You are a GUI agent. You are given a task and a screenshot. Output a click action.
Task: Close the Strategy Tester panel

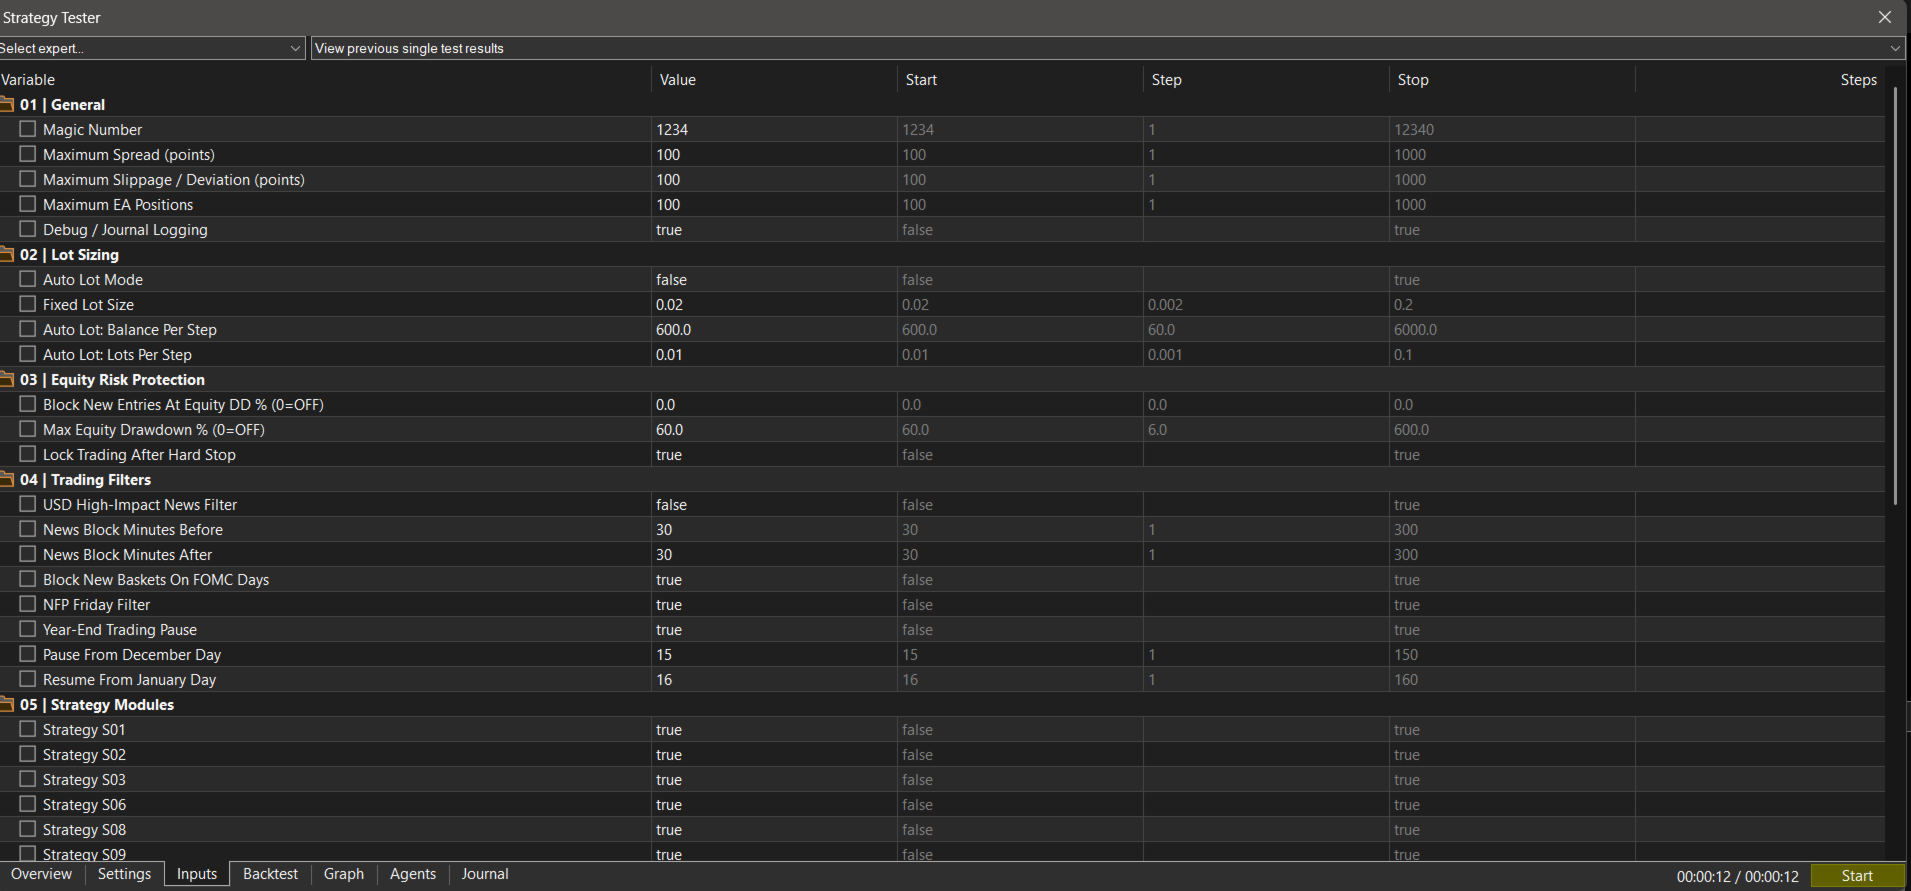coord(1885,17)
